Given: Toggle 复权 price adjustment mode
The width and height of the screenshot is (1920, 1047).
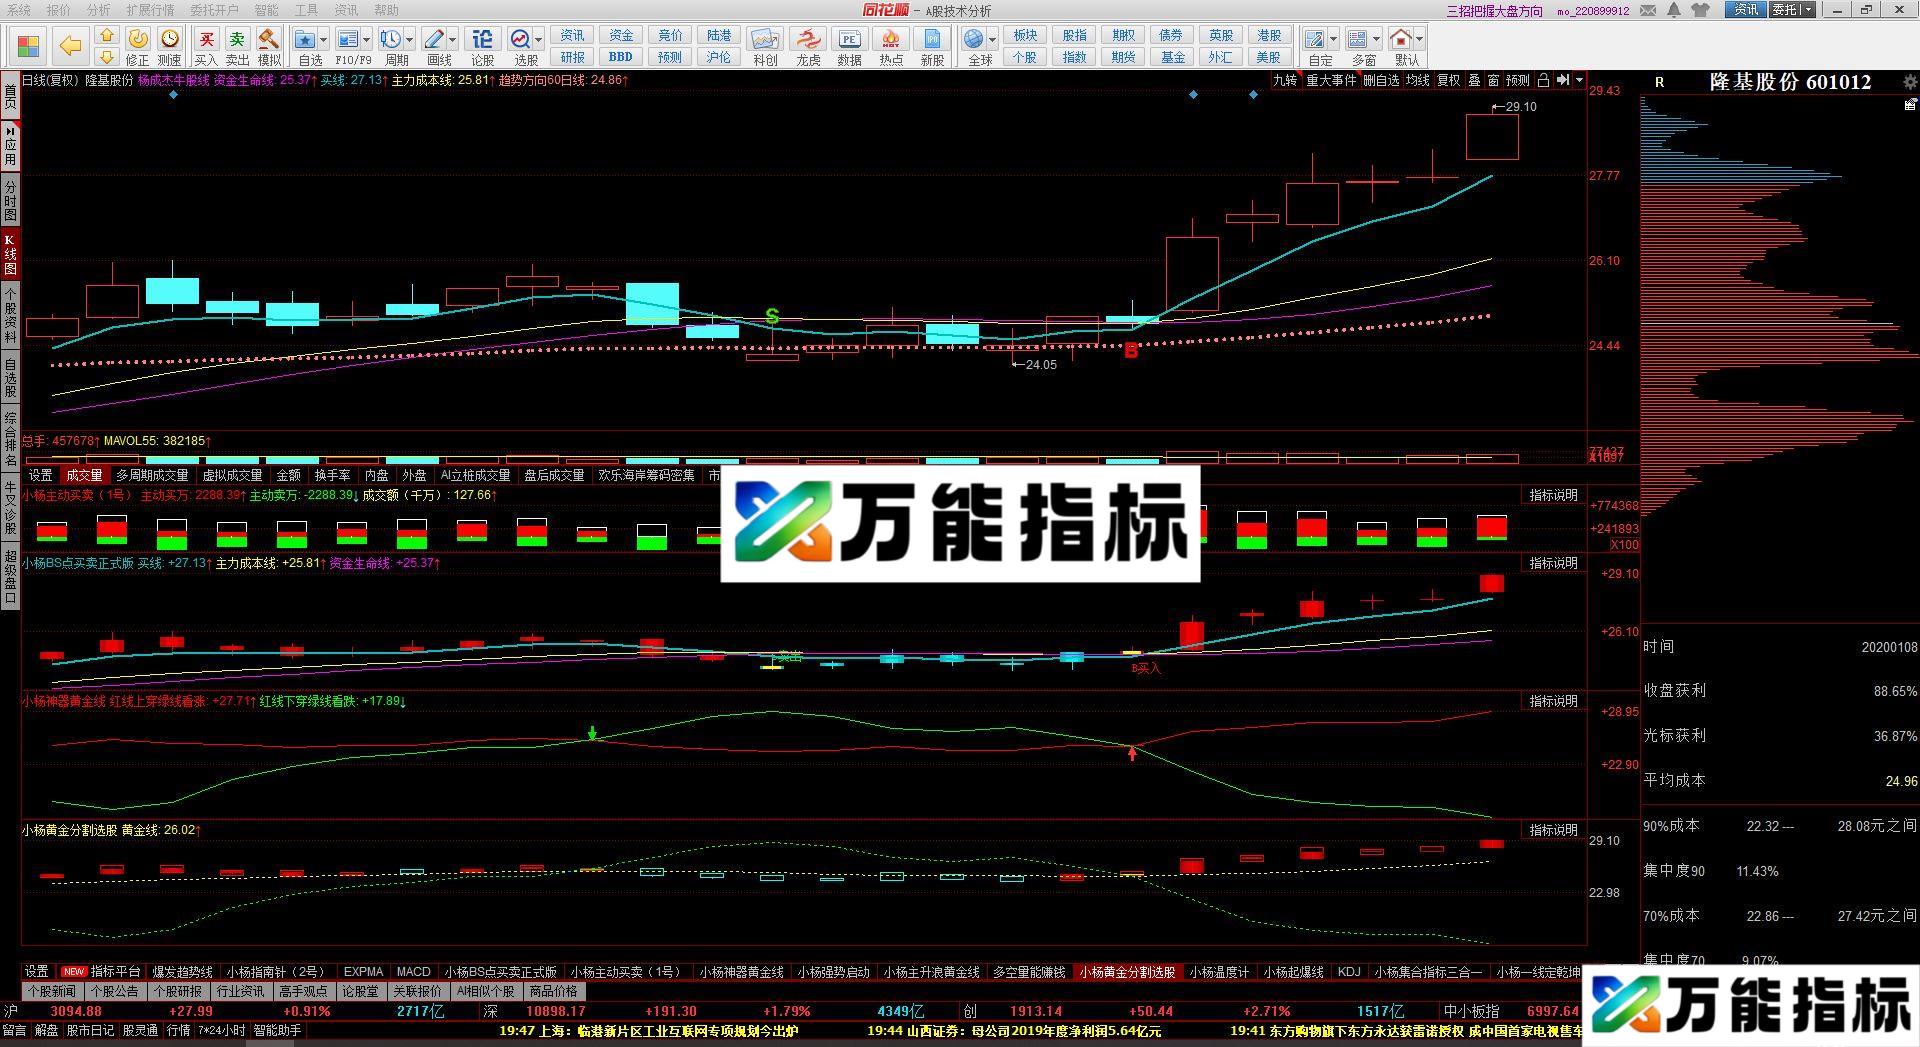Looking at the screenshot, I should pyautogui.click(x=1447, y=81).
